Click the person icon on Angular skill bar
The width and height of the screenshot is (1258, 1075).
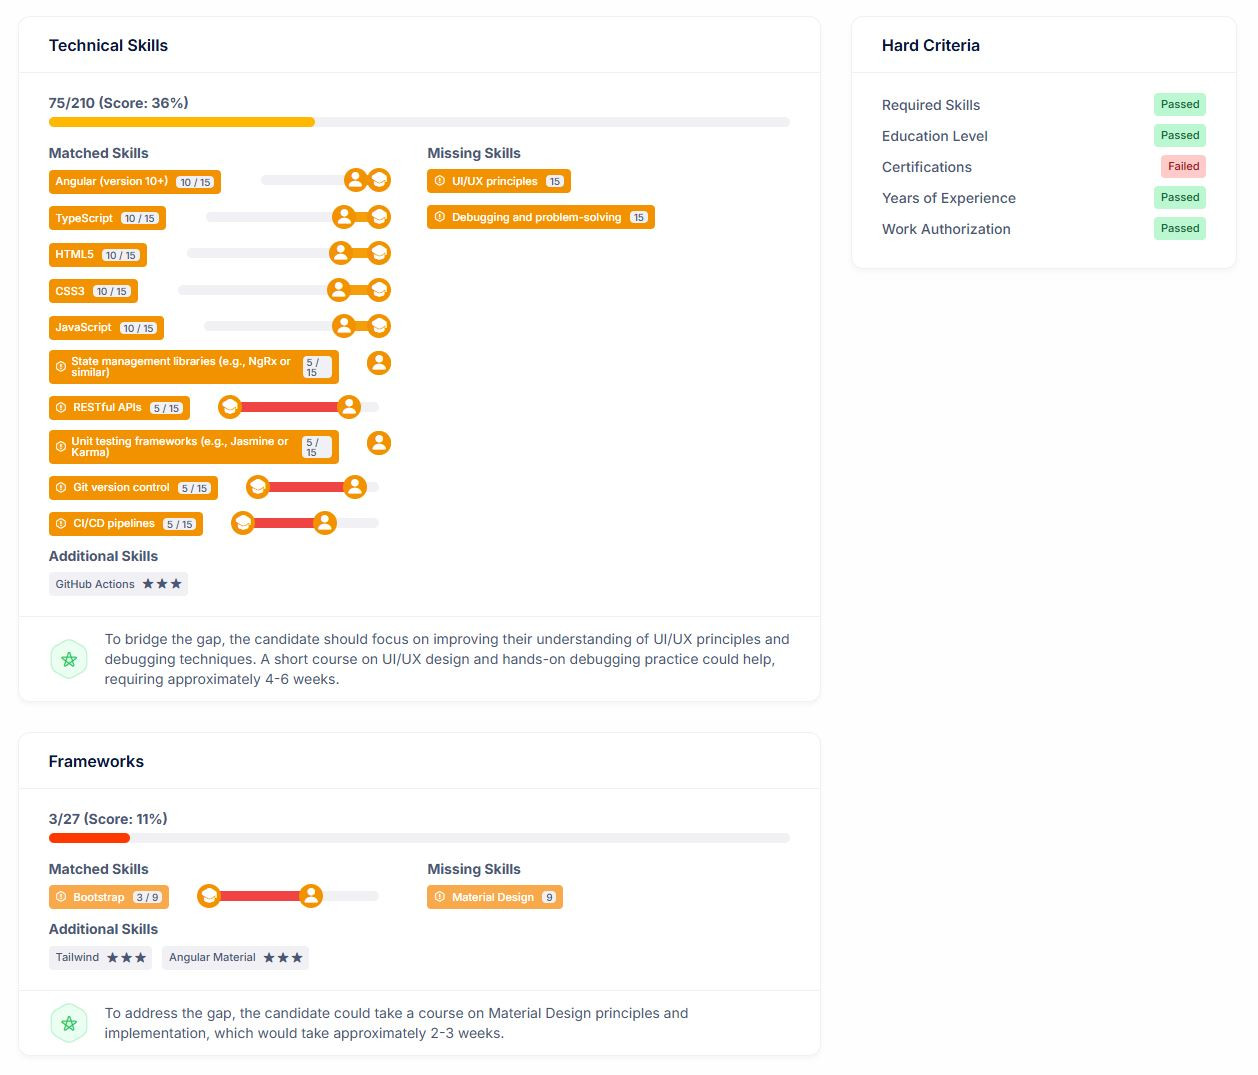(355, 180)
